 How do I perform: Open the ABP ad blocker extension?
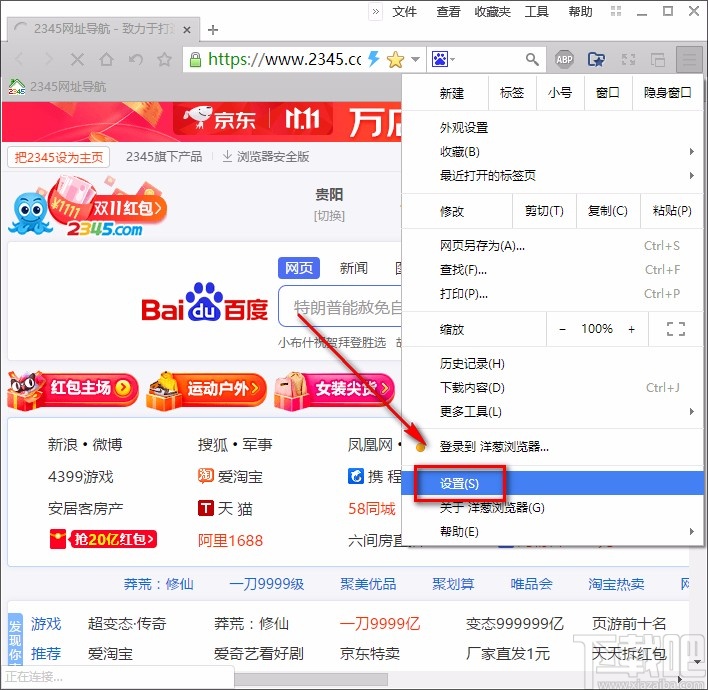564,59
